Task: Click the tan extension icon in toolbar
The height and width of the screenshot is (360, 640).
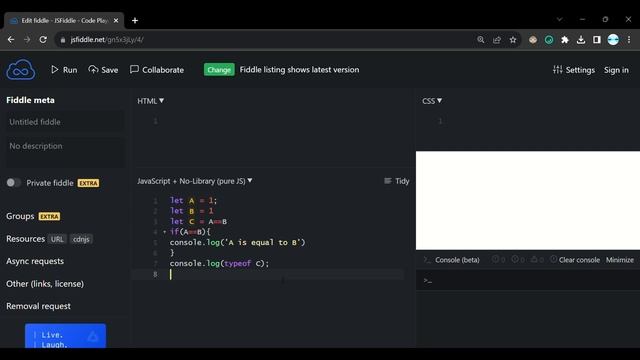Action: (533, 40)
